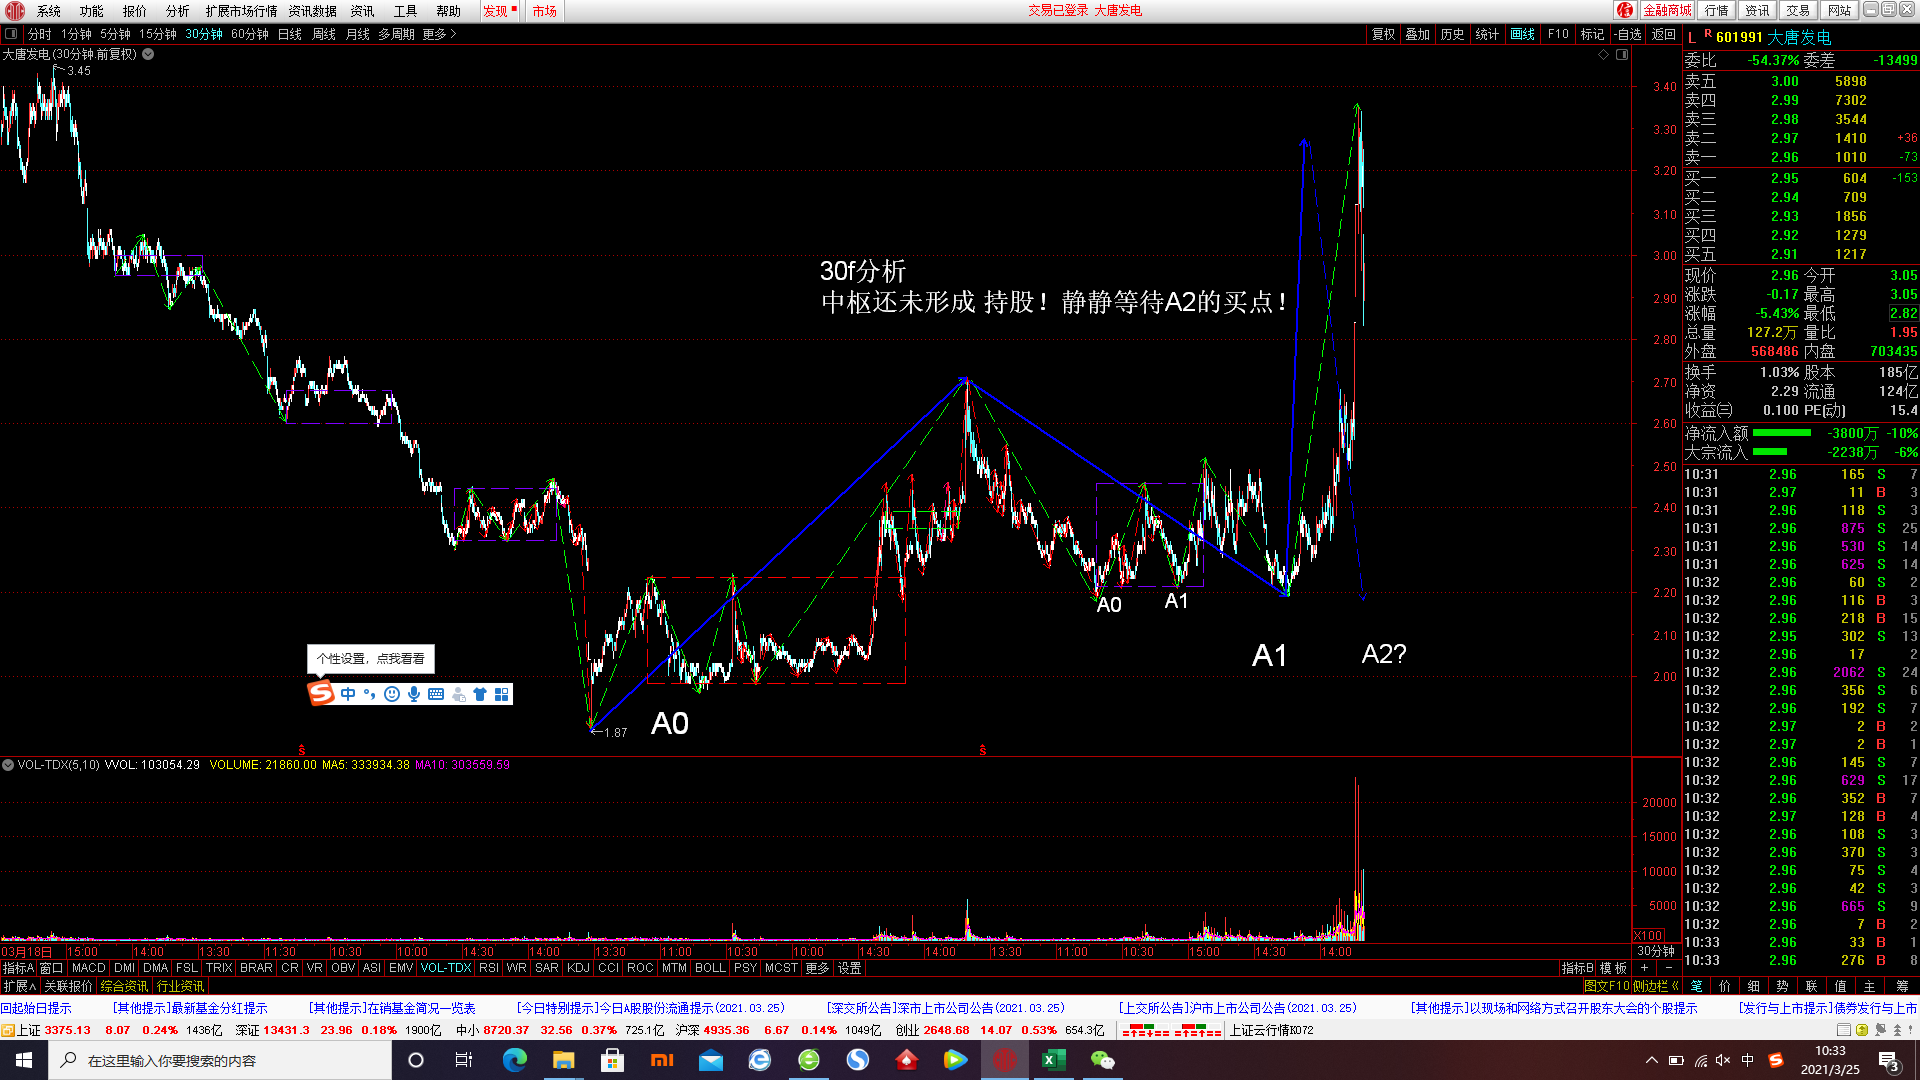Open the 分析 menu
This screenshot has height=1080, width=1920.
[x=177, y=11]
